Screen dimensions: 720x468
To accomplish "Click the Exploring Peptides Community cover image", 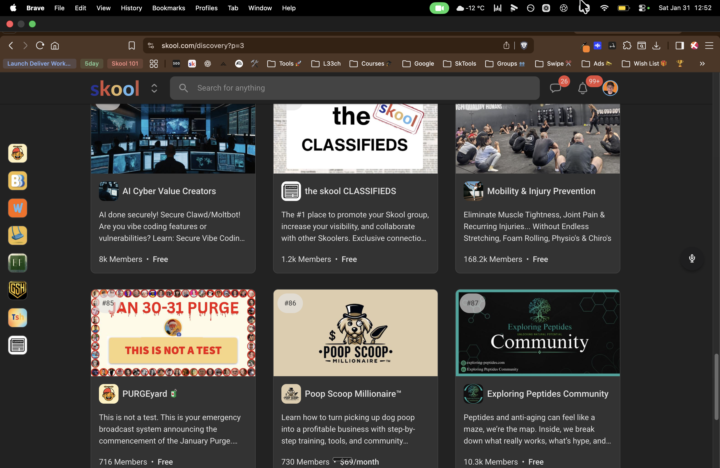I will click(538, 333).
